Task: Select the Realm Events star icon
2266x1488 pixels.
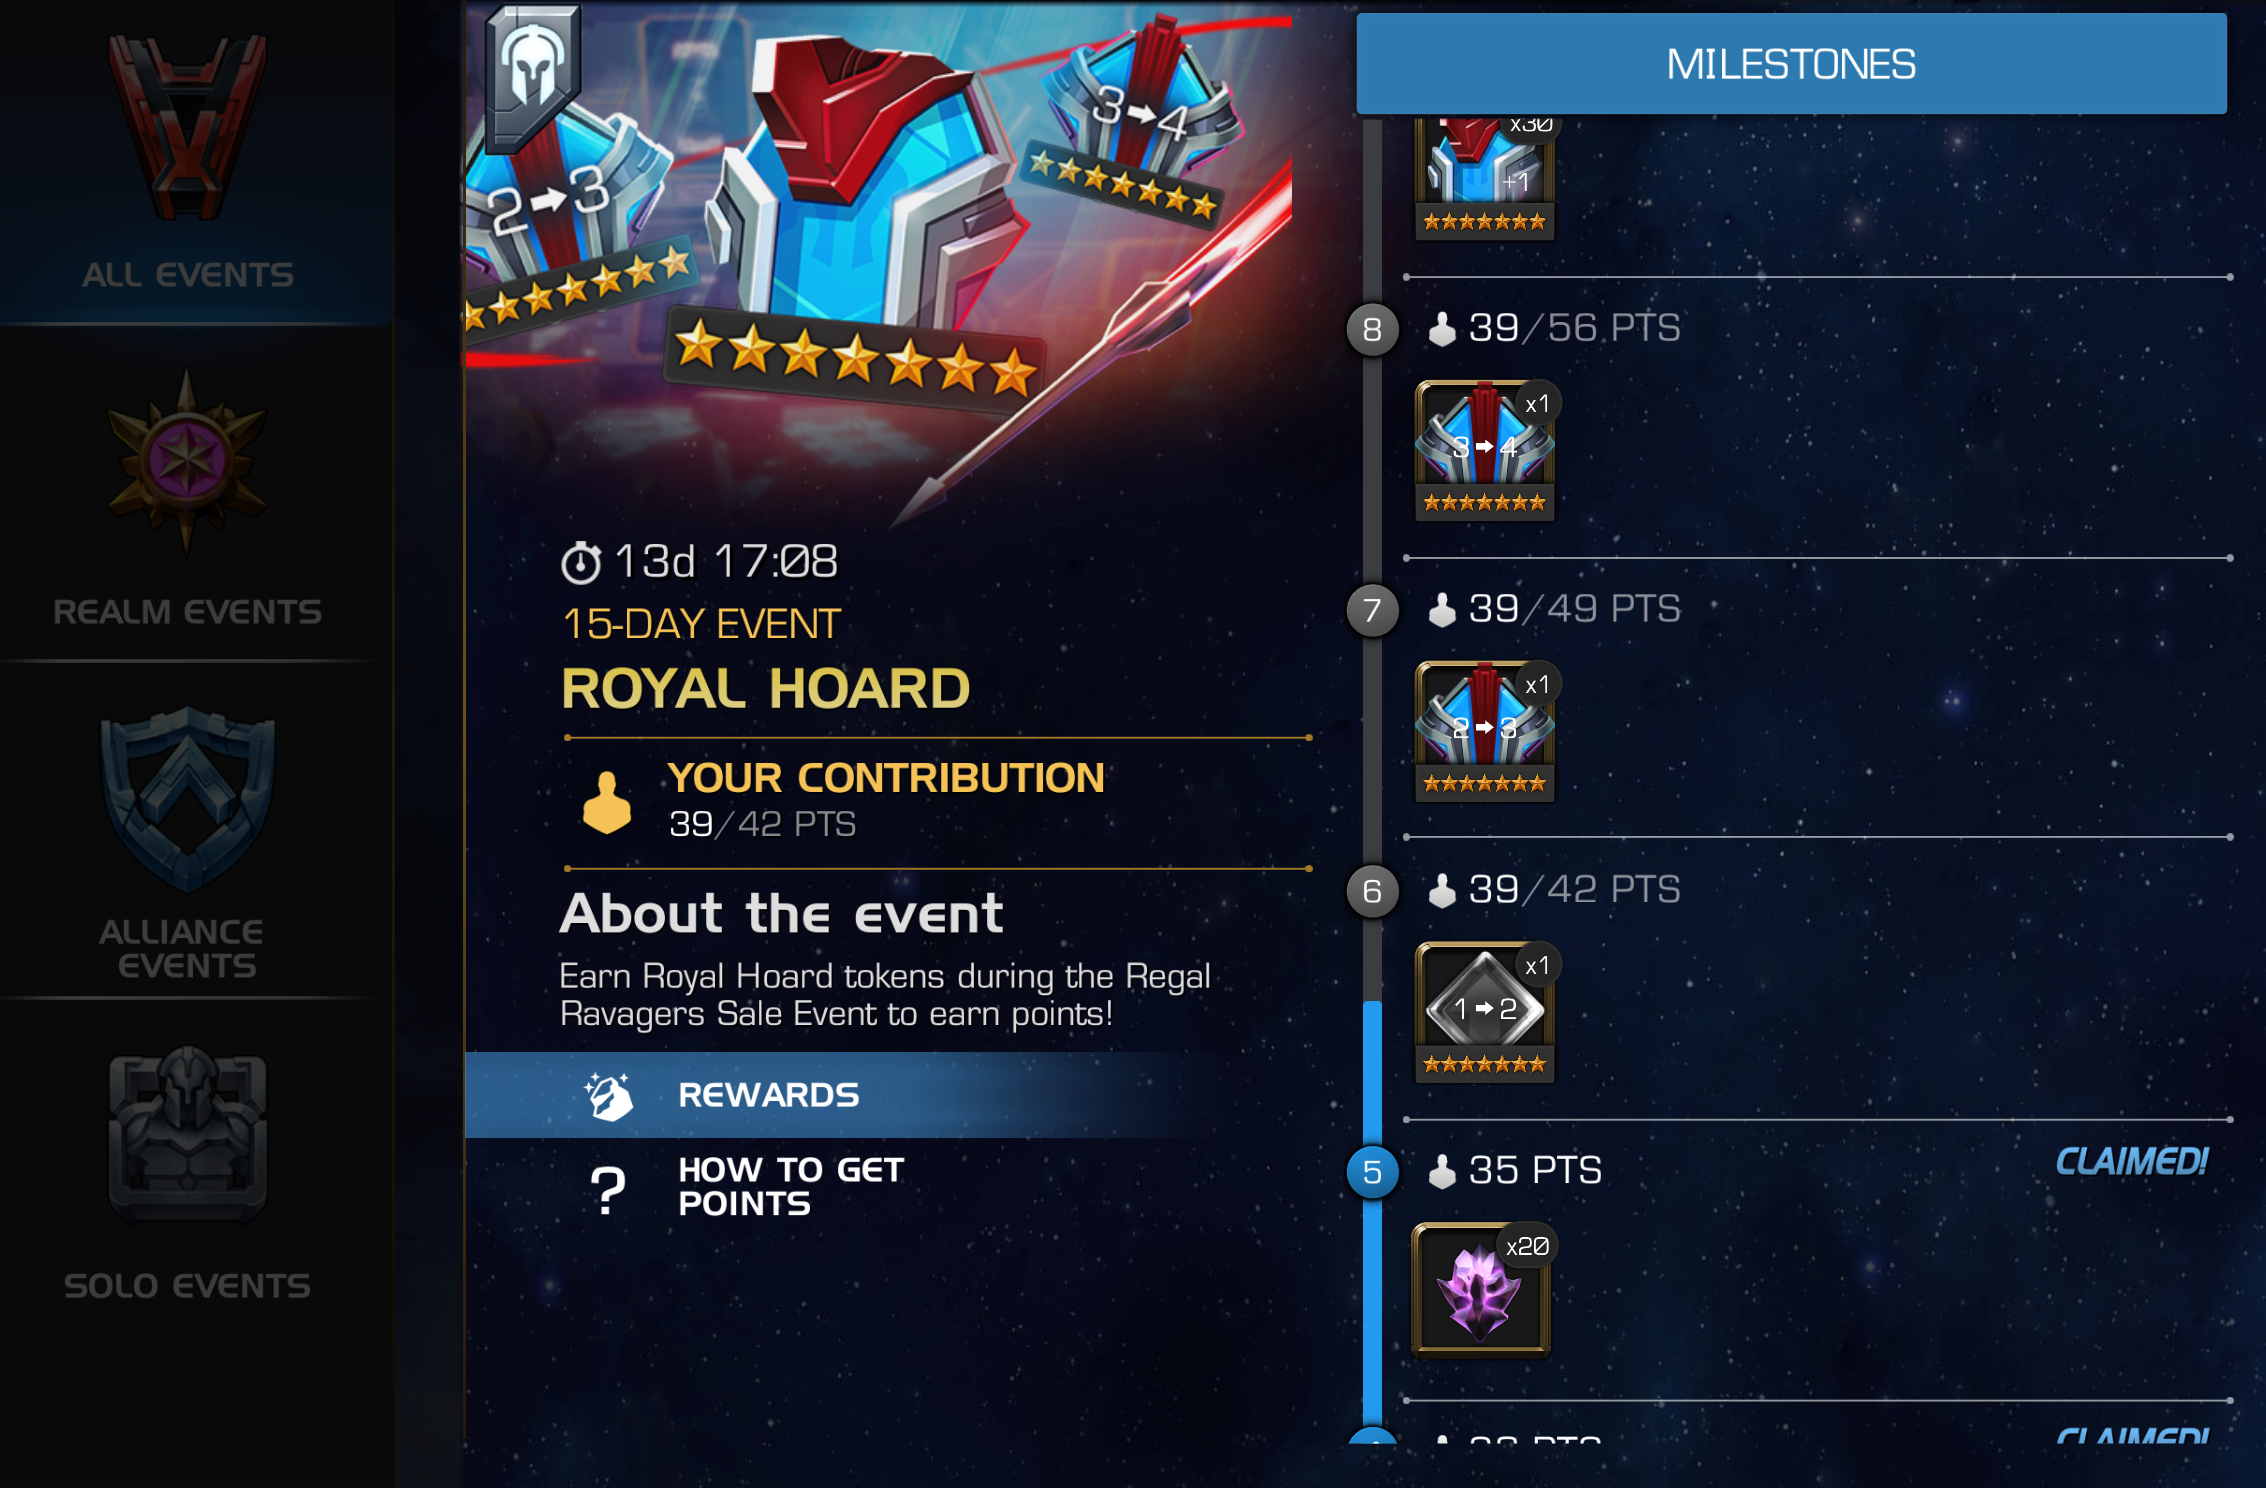Action: tap(187, 462)
